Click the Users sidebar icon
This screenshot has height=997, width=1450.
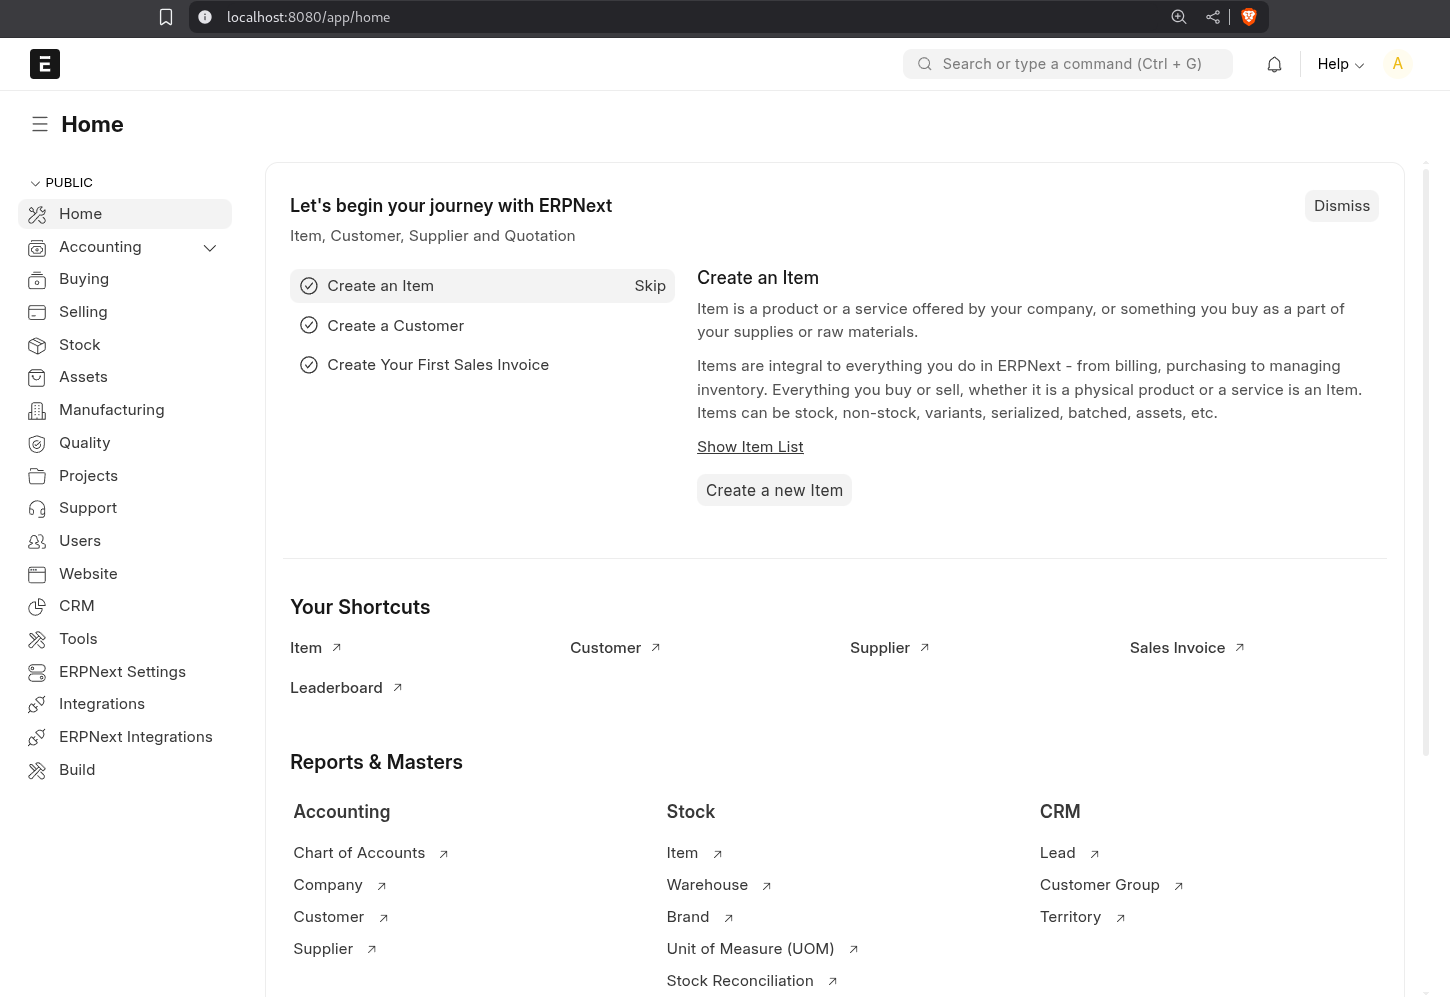(37, 541)
